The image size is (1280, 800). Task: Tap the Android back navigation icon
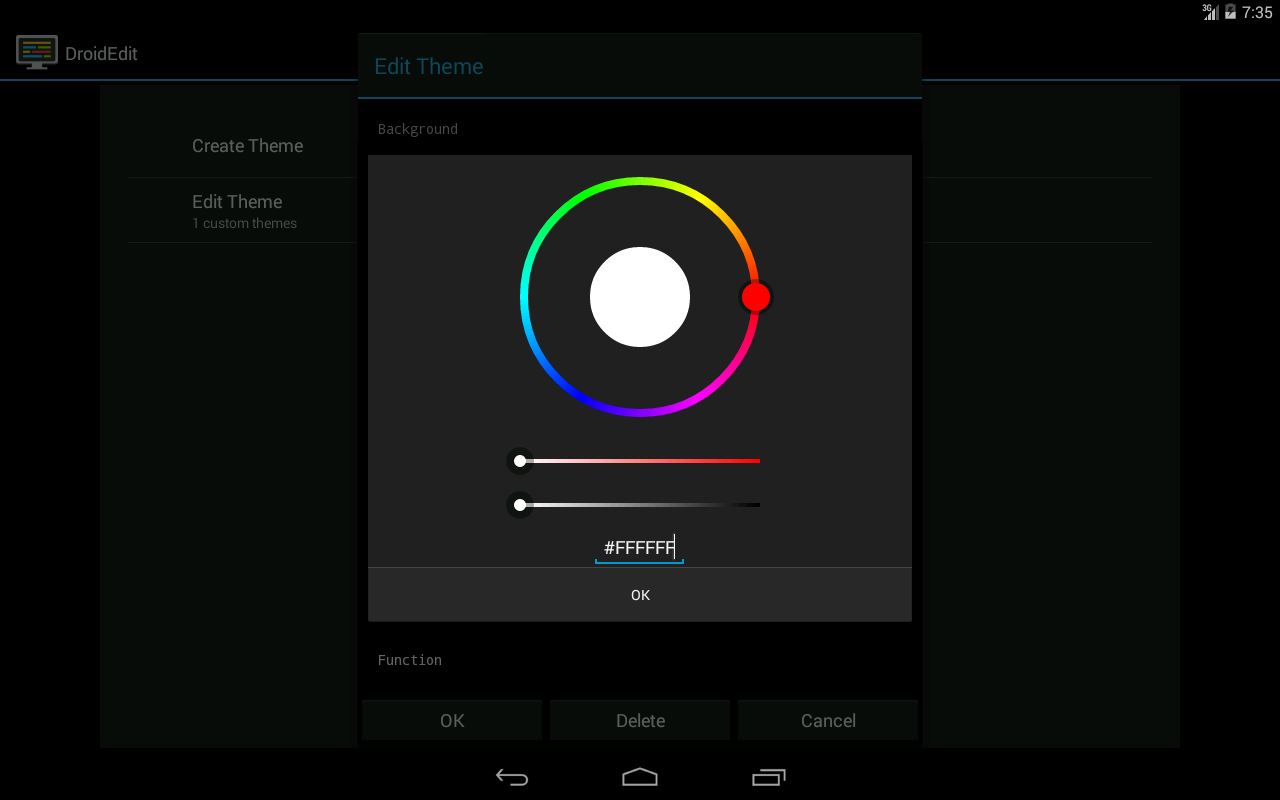coord(512,777)
